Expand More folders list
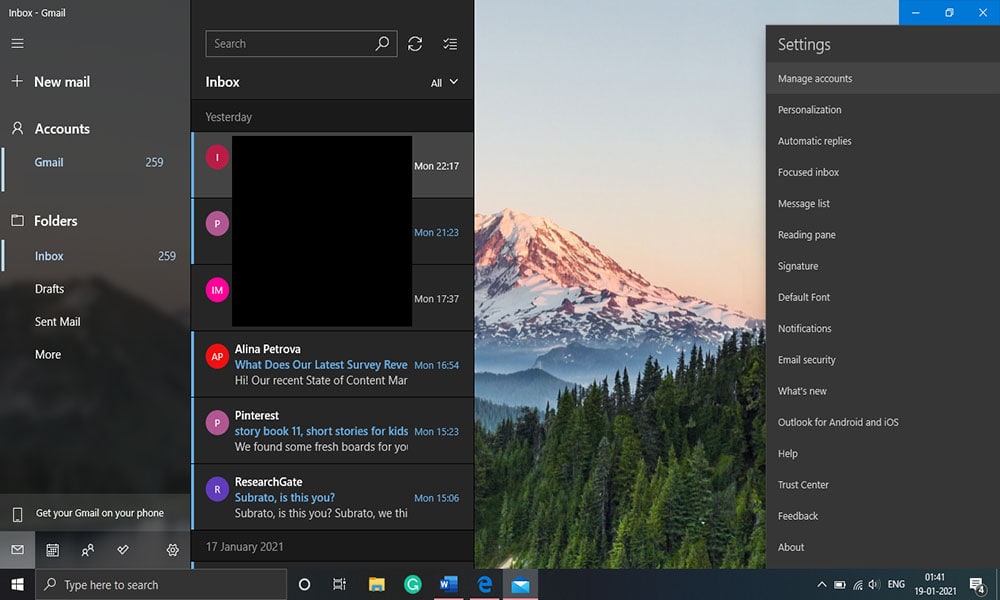The image size is (1000, 600). (x=48, y=355)
